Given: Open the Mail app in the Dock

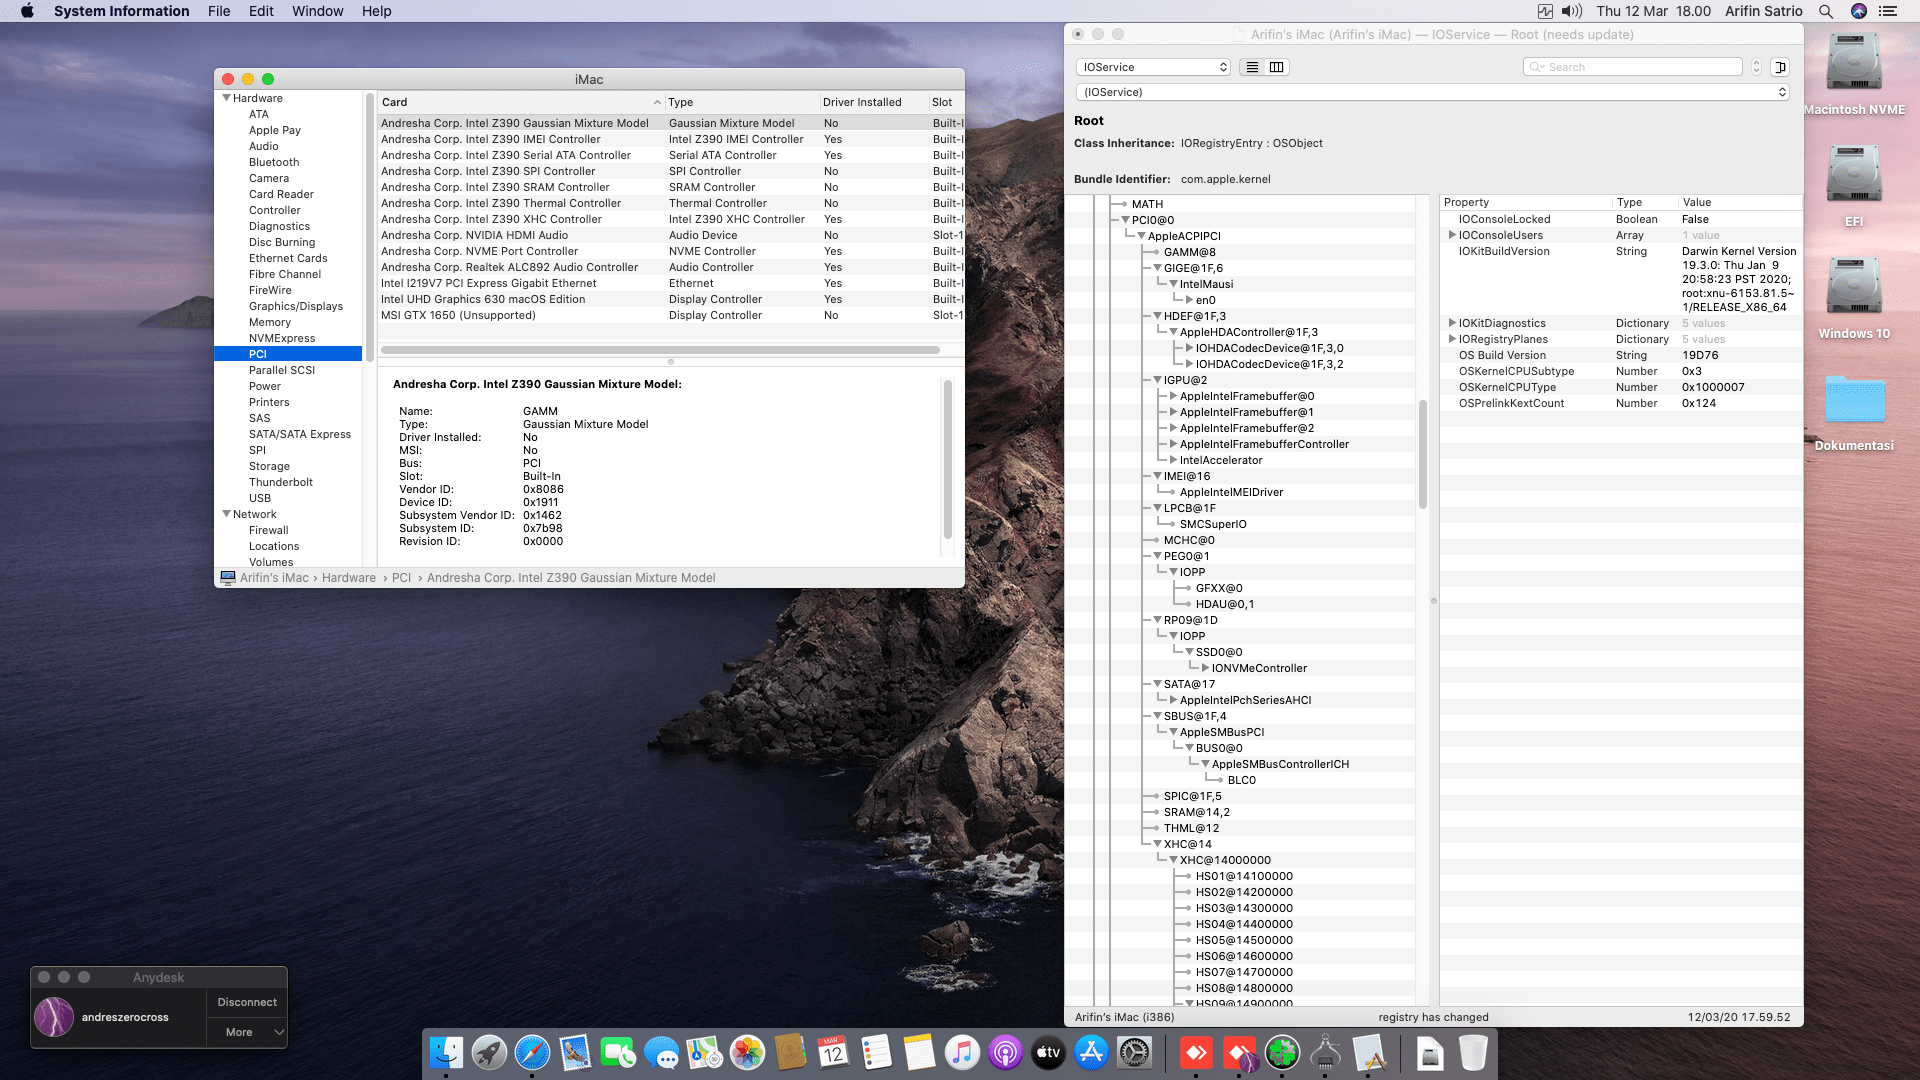Looking at the screenshot, I should coord(575,1052).
